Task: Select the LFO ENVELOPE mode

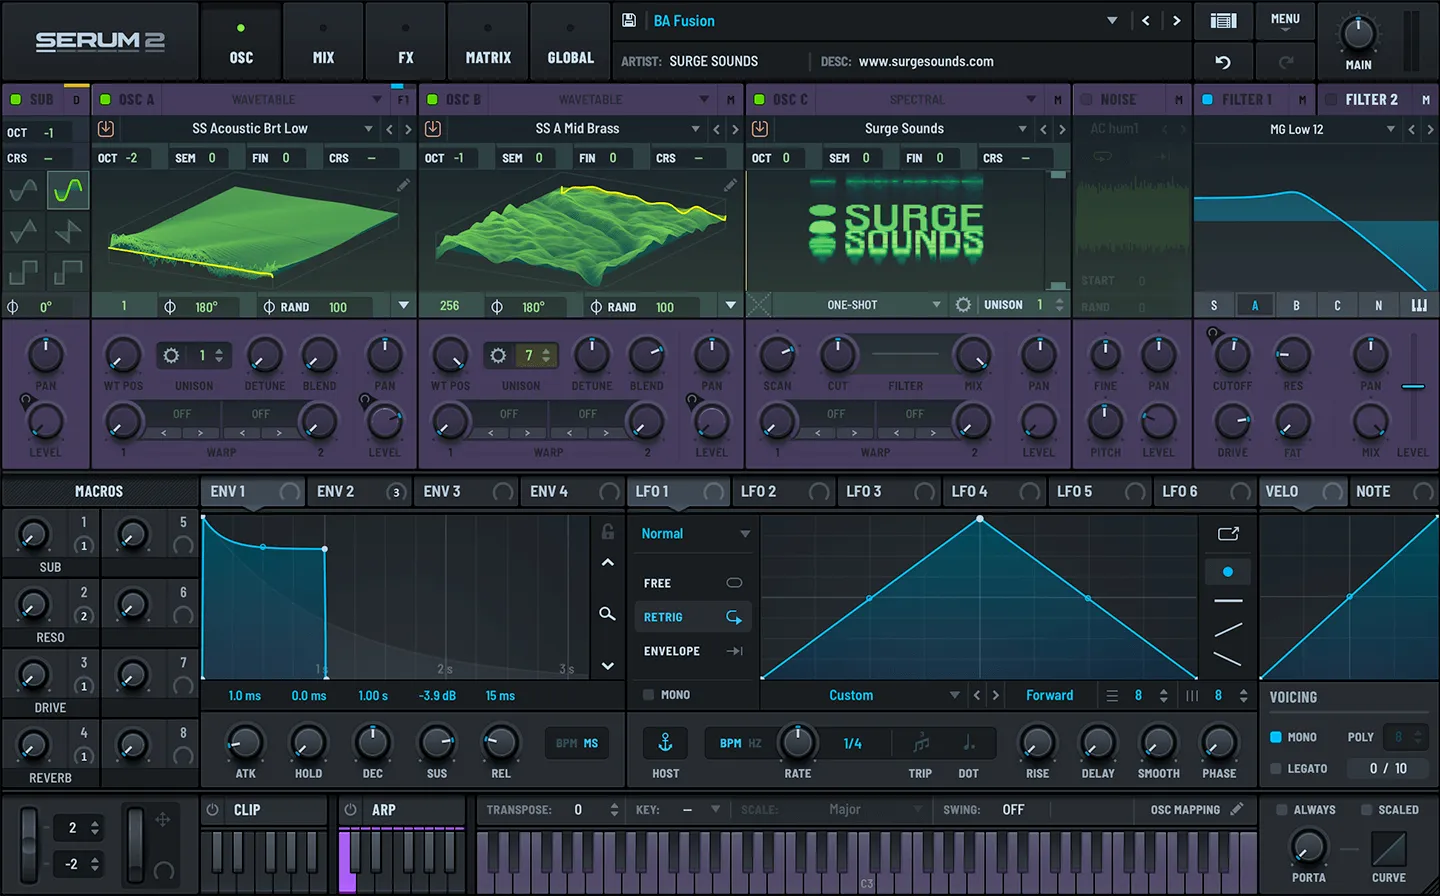Action: (691, 651)
